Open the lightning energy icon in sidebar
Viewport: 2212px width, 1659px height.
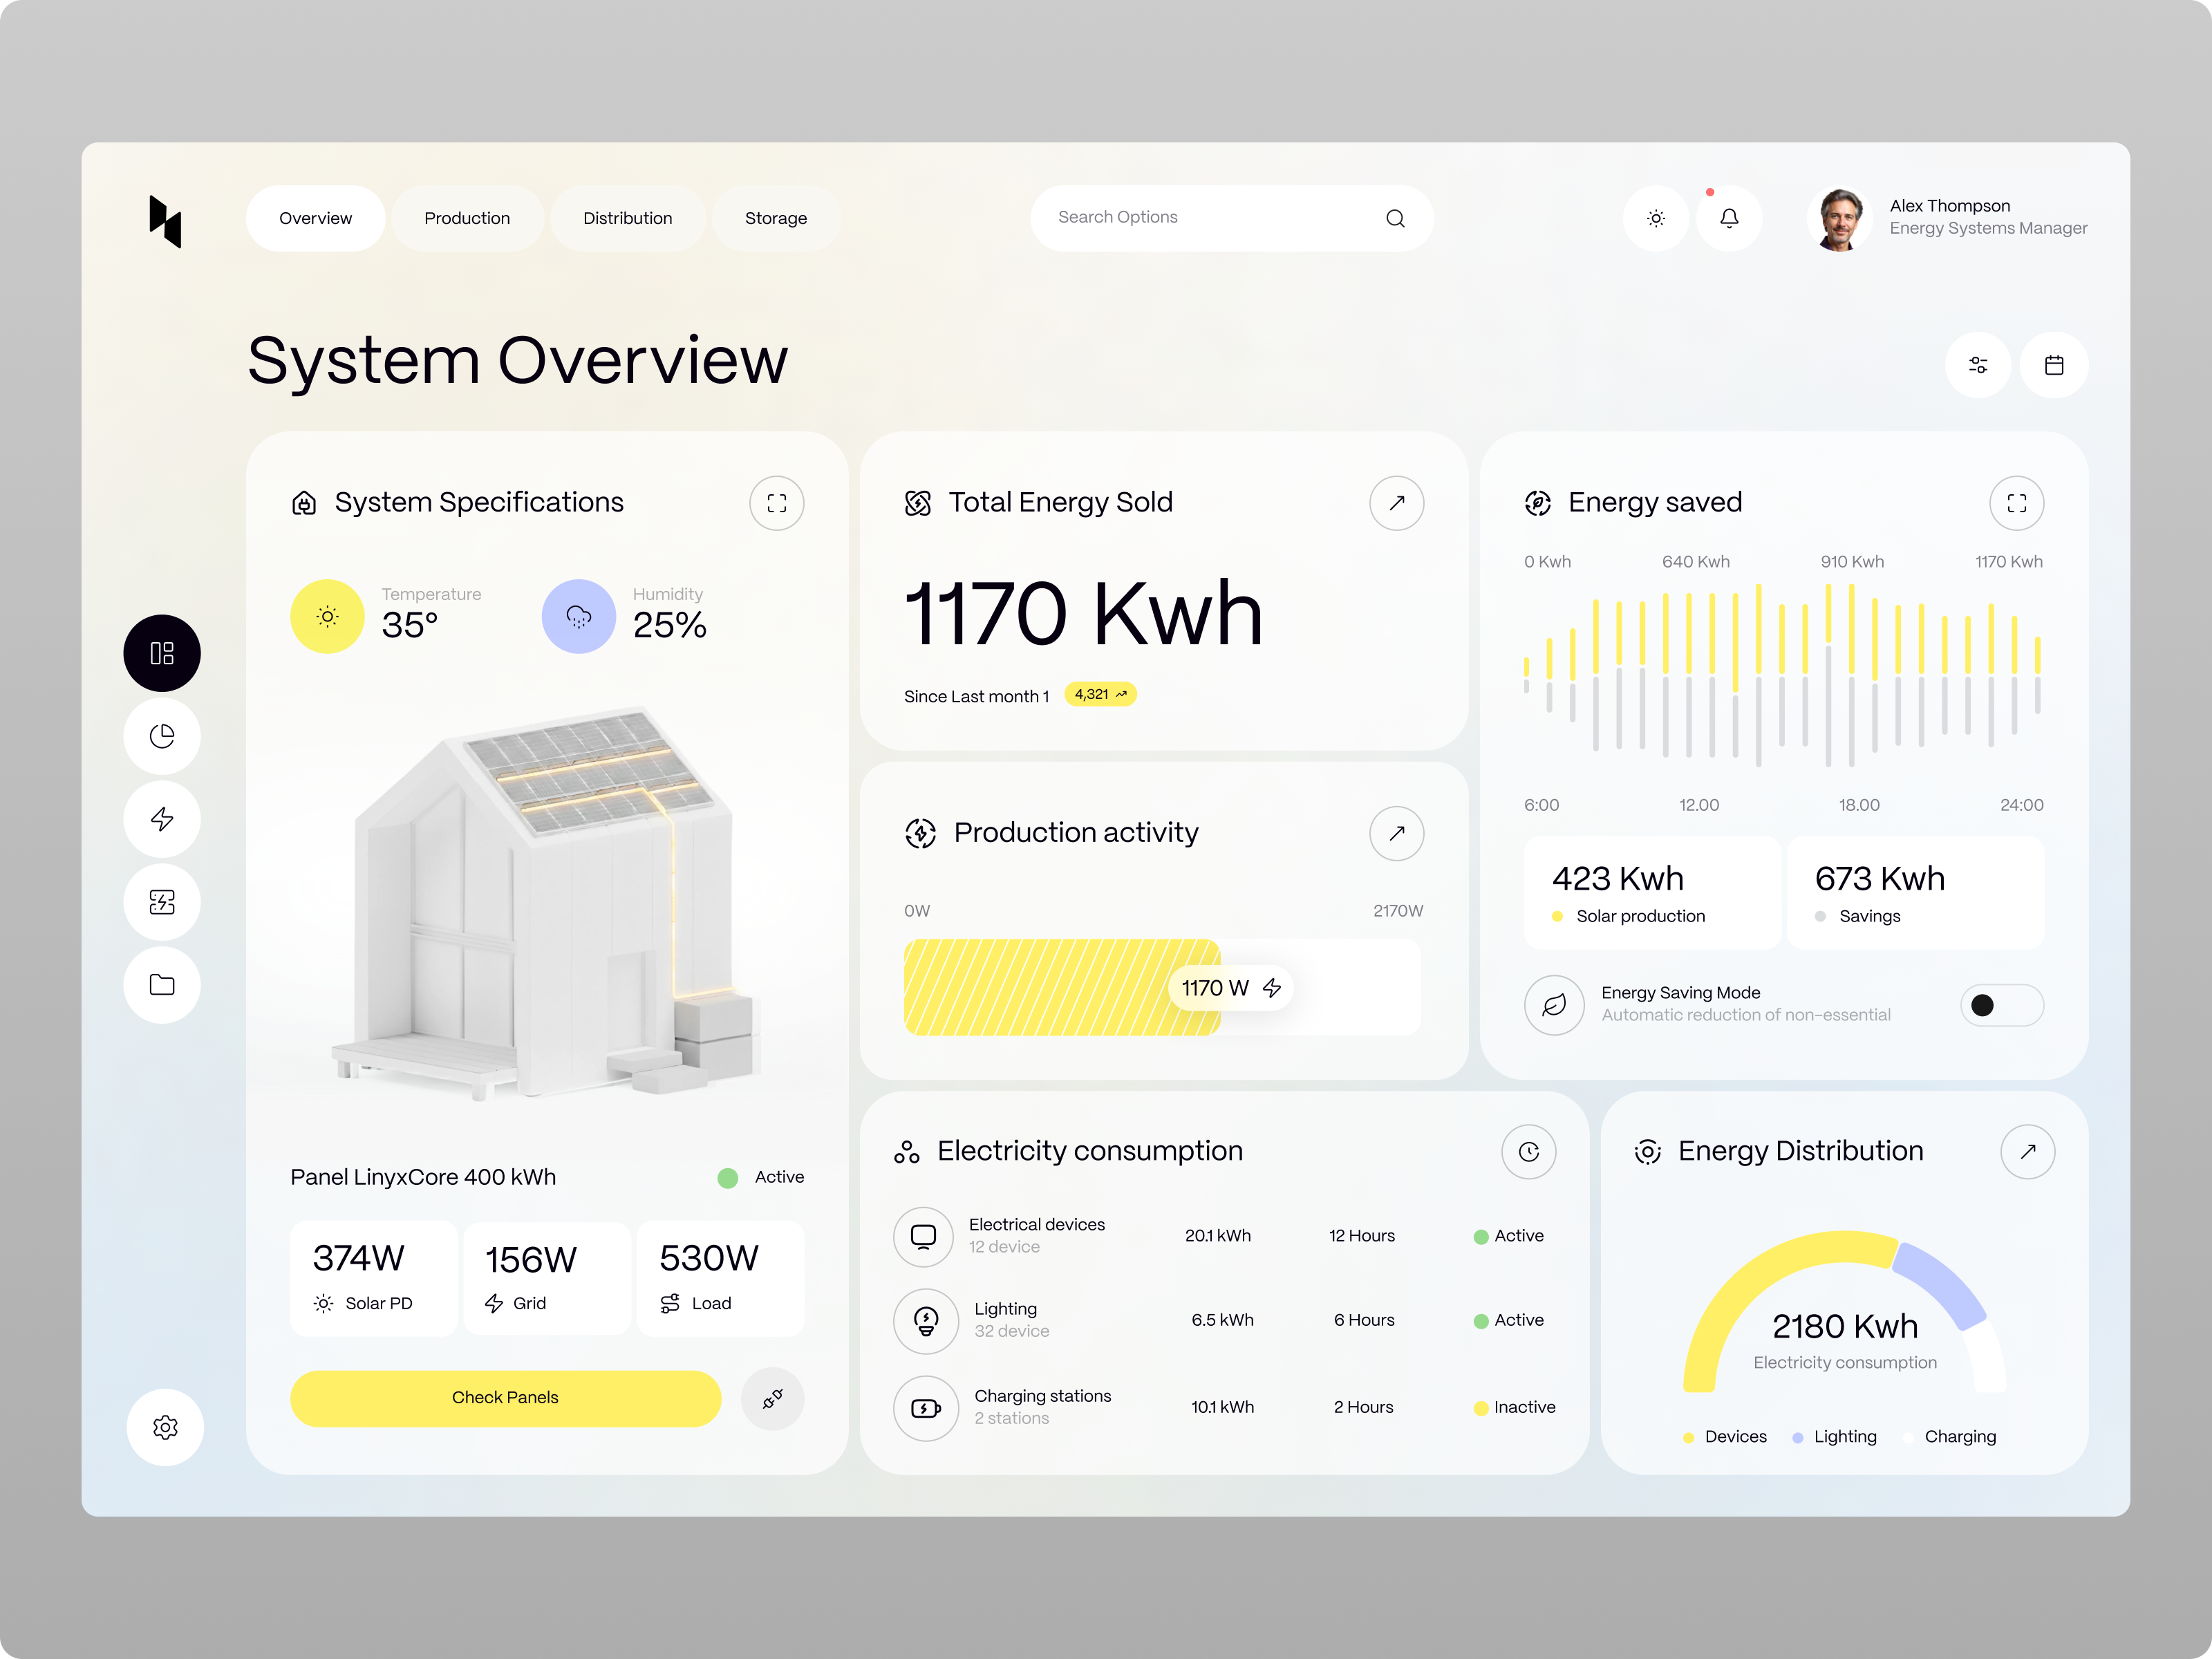click(x=162, y=819)
